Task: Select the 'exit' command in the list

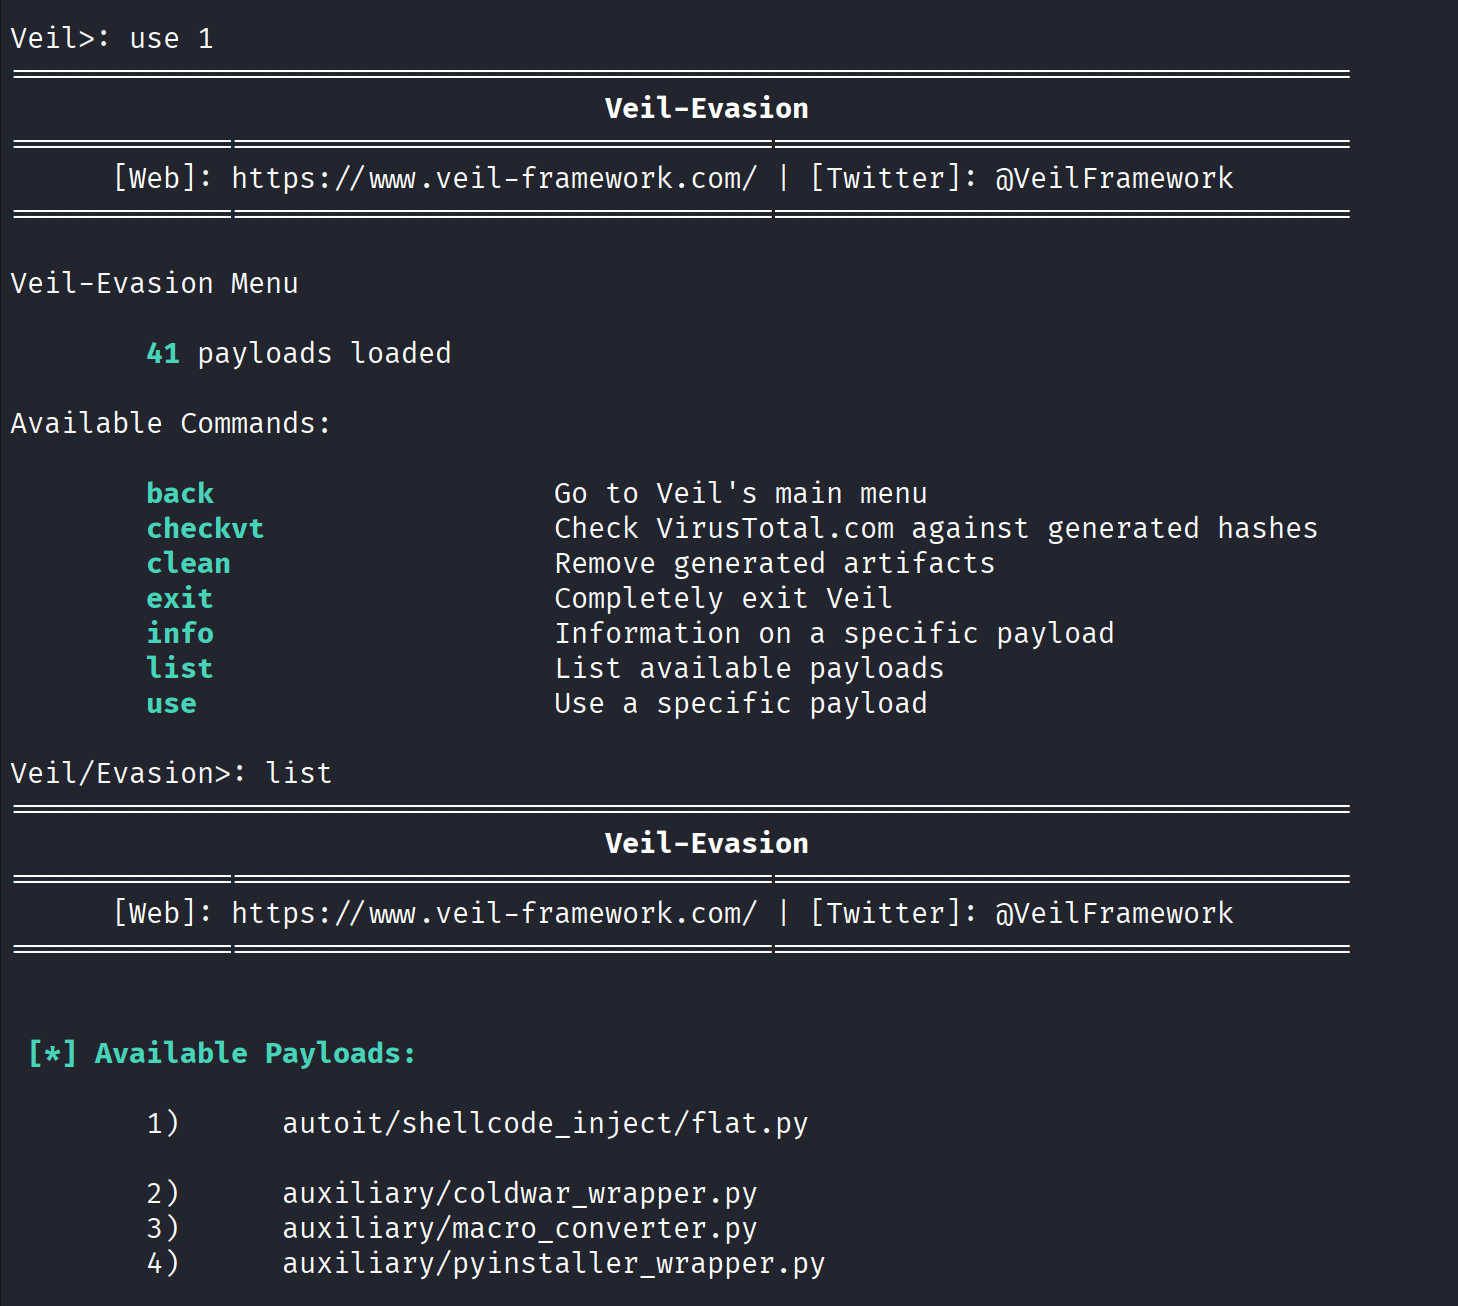Action: [x=180, y=599]
